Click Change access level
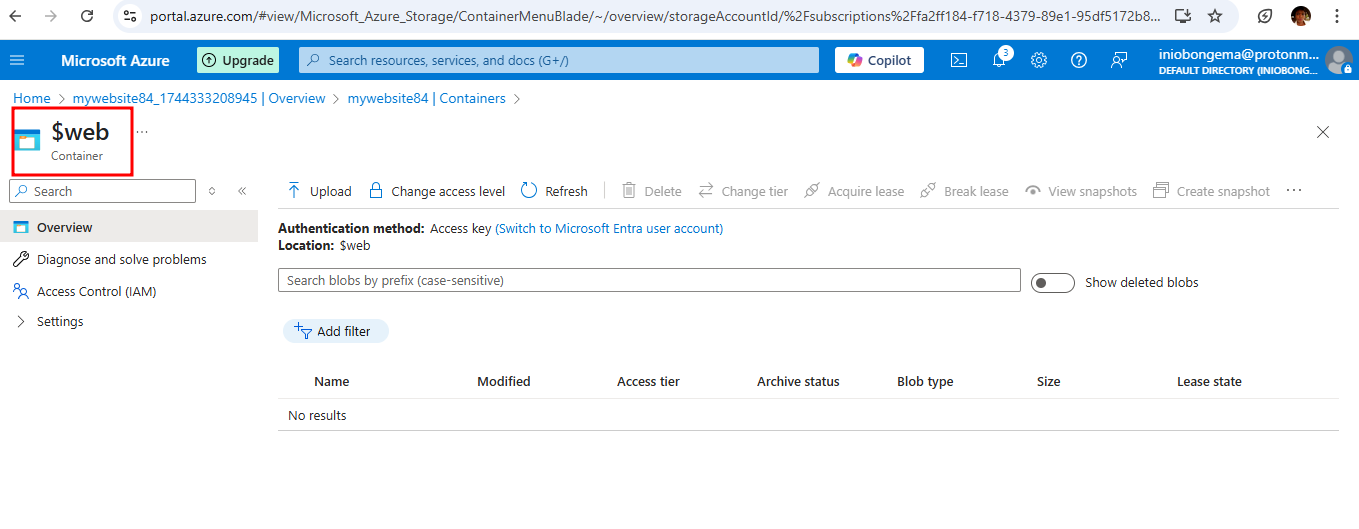Viewport: 1359px width, 529px height. (437, 191)
